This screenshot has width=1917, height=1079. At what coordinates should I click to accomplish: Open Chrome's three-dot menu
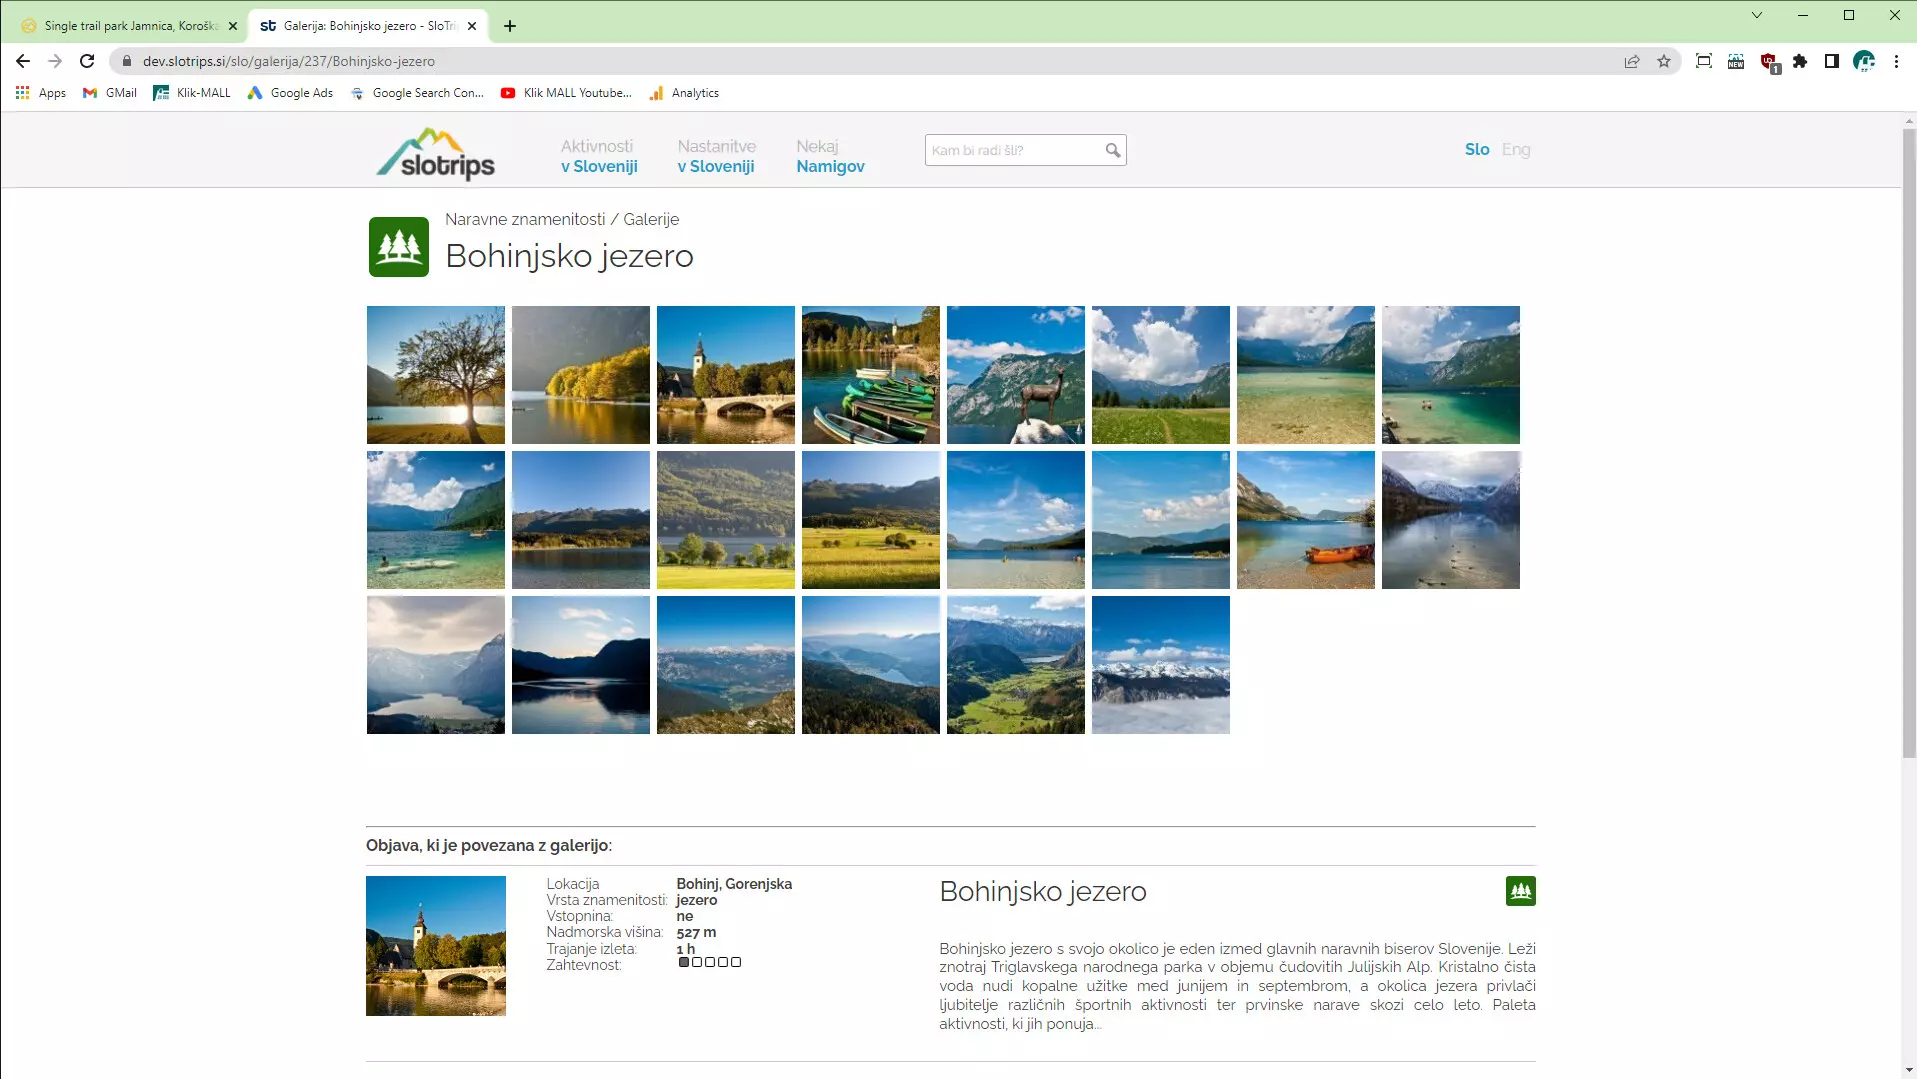[1896, 61]
